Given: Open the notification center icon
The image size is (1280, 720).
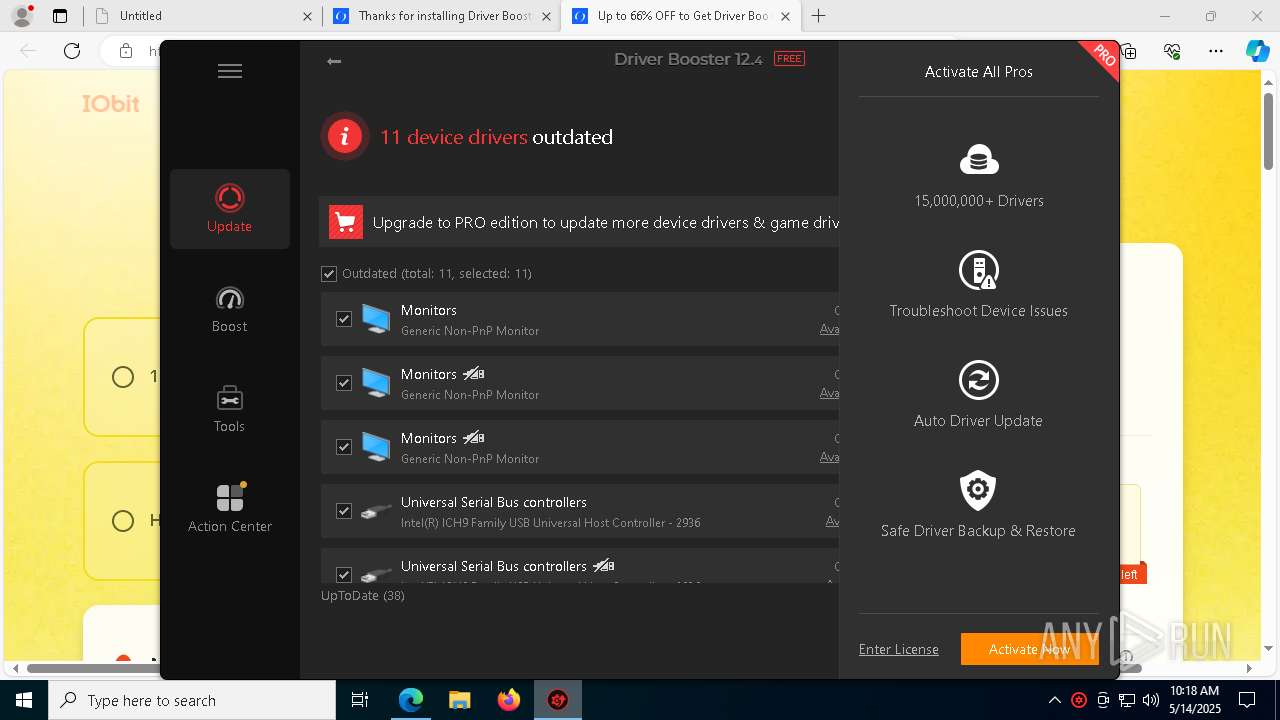Looking at the screenshot, I should tap(1247, 701).
